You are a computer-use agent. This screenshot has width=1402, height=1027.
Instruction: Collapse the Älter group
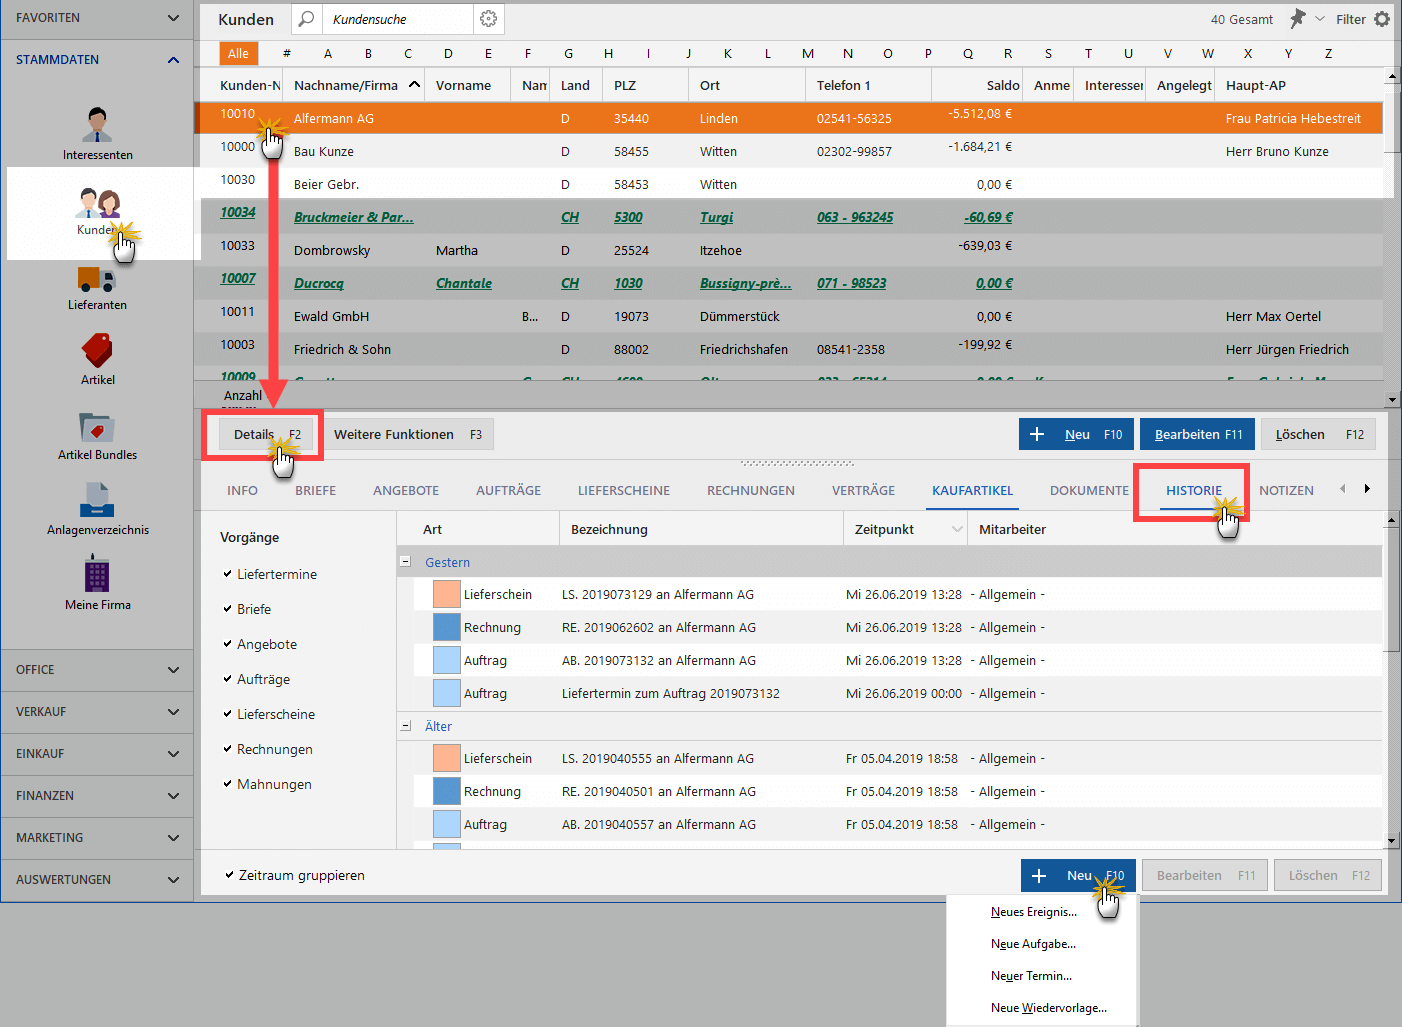pos(405,726)
